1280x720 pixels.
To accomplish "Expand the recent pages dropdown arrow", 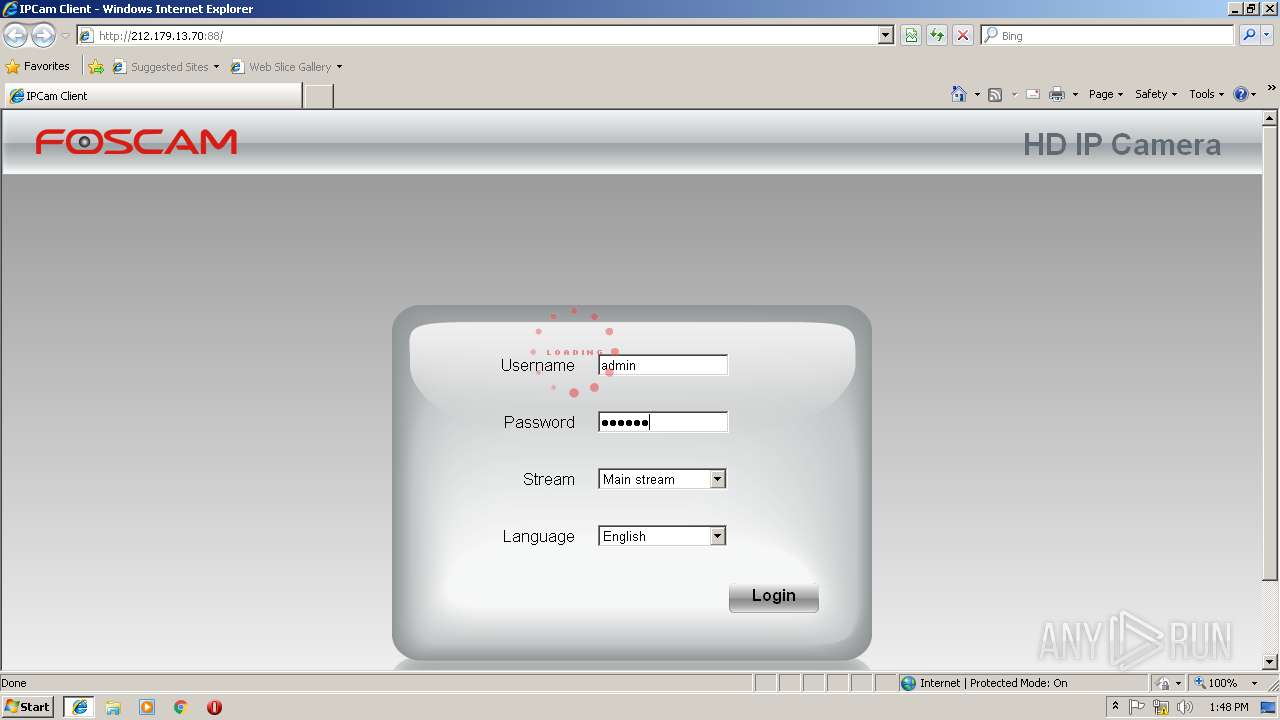I will [x=65, y=36].
